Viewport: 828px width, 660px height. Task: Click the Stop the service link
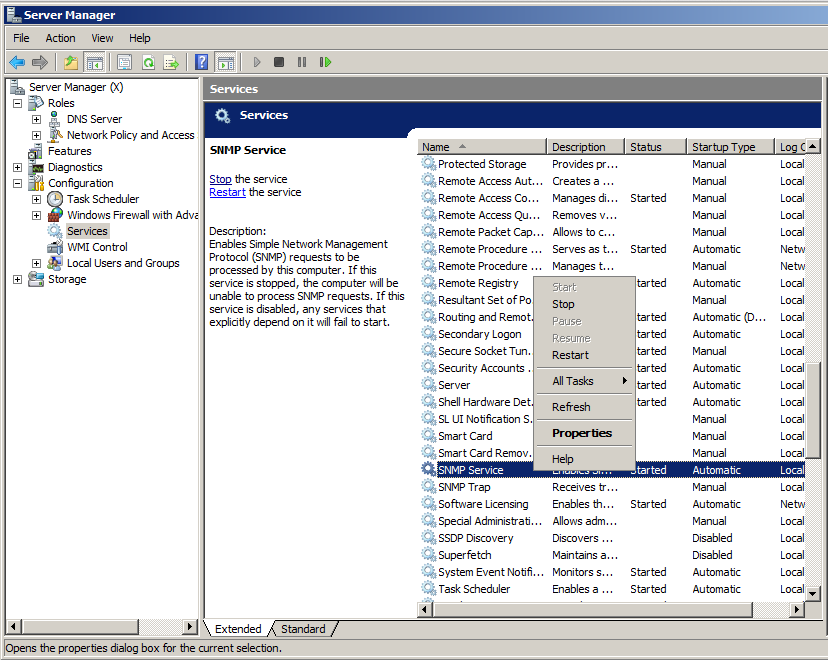click(220, 179)
